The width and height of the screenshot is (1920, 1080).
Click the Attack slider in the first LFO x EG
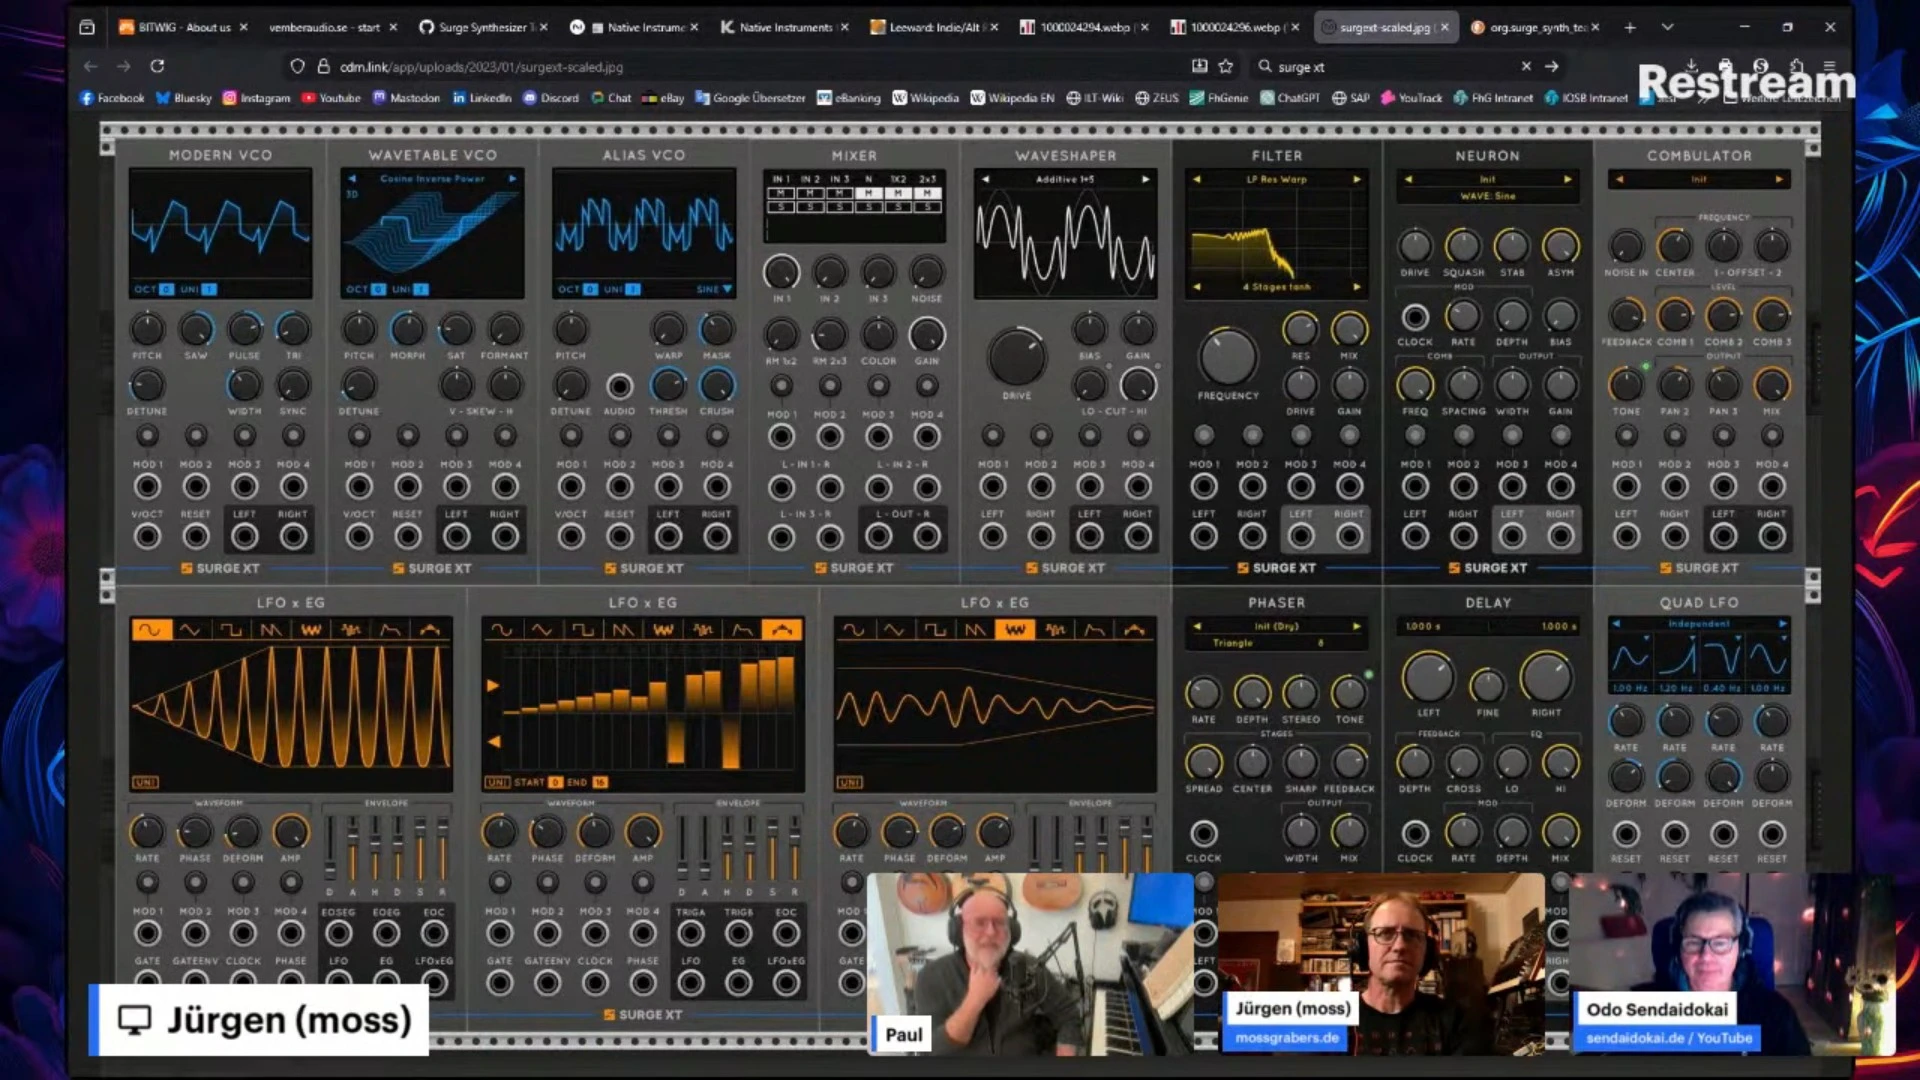pos(353,847)
